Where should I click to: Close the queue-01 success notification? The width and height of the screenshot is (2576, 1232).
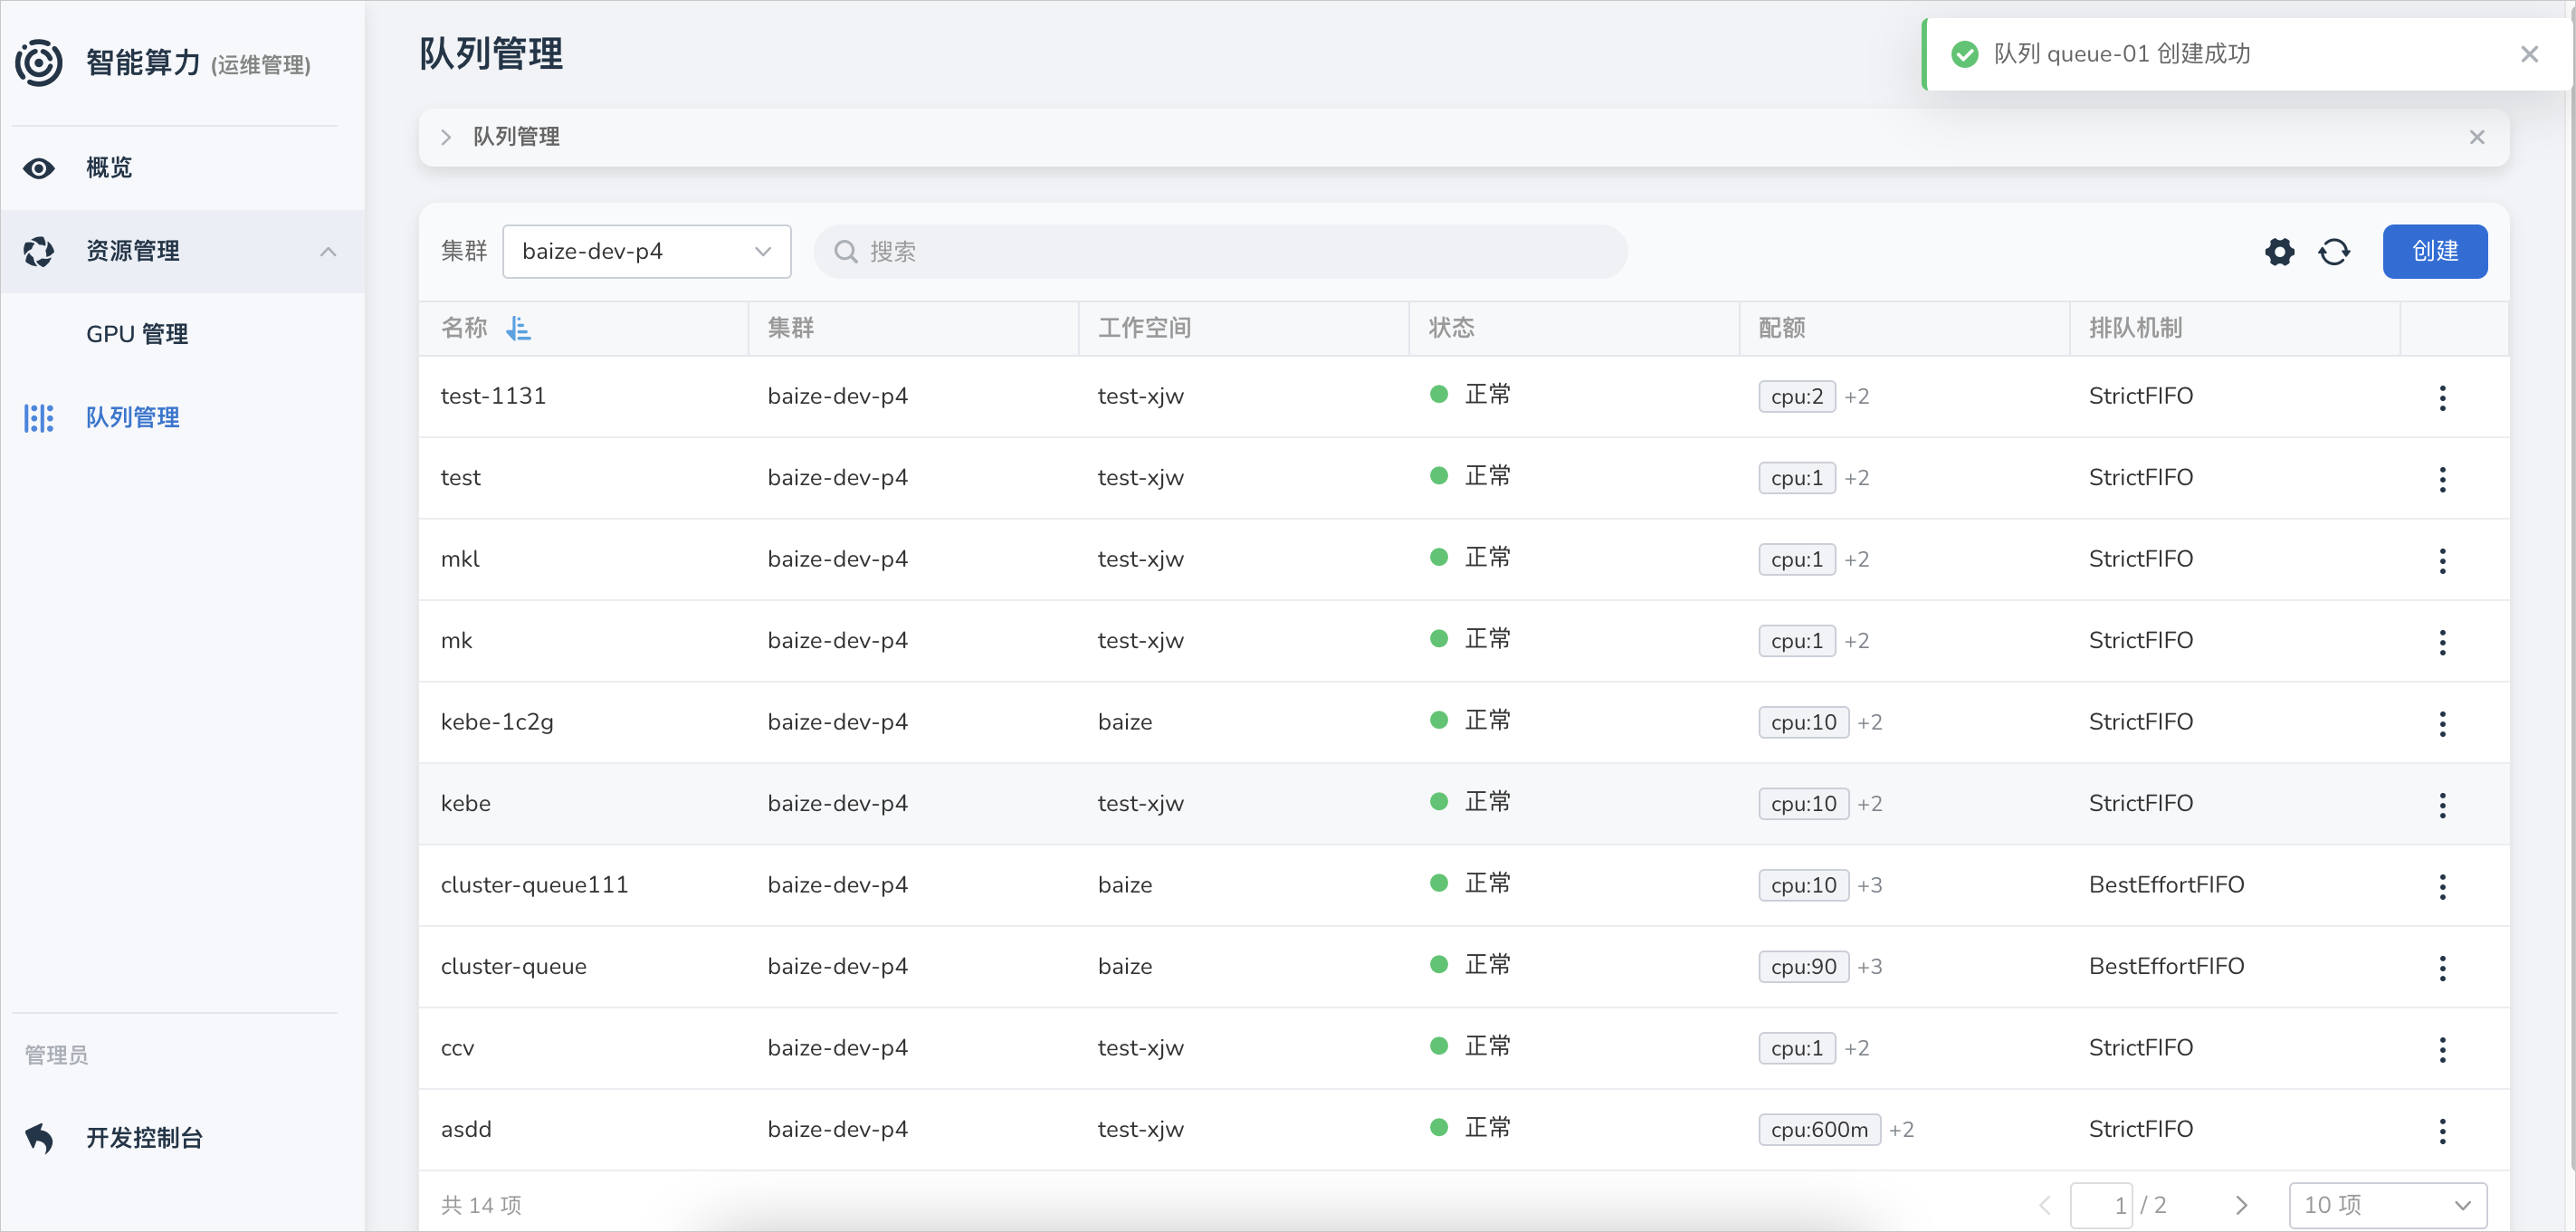click(x=2529, y=54)
